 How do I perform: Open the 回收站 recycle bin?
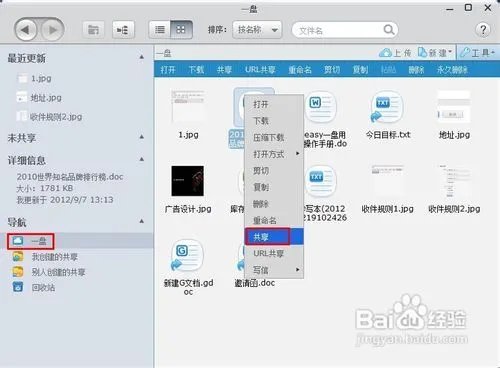pyautogui.click(x=34, y=287)
